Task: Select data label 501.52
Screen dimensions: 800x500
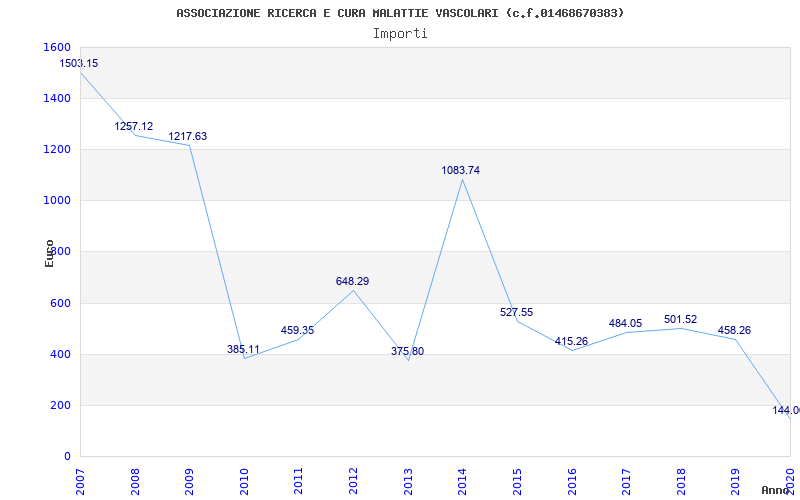Action: 681,319
